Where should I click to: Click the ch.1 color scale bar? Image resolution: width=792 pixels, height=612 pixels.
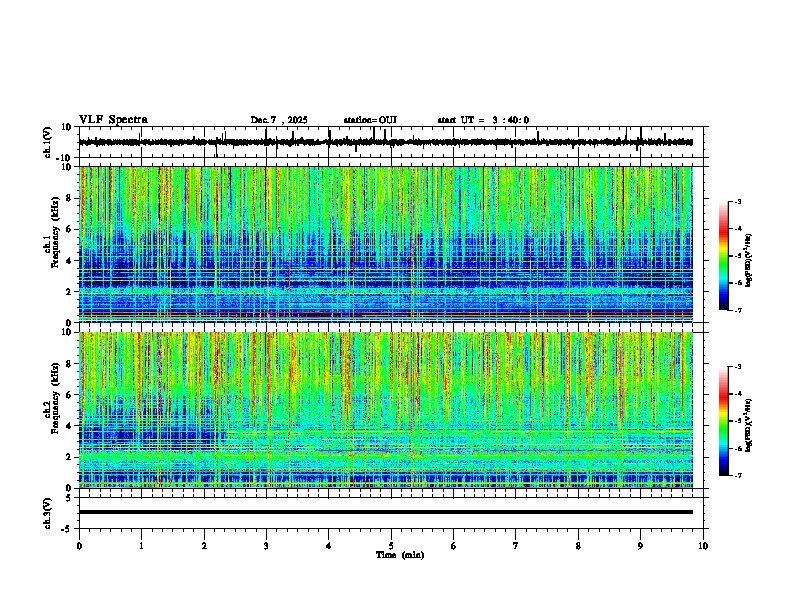tap(724, 256)
